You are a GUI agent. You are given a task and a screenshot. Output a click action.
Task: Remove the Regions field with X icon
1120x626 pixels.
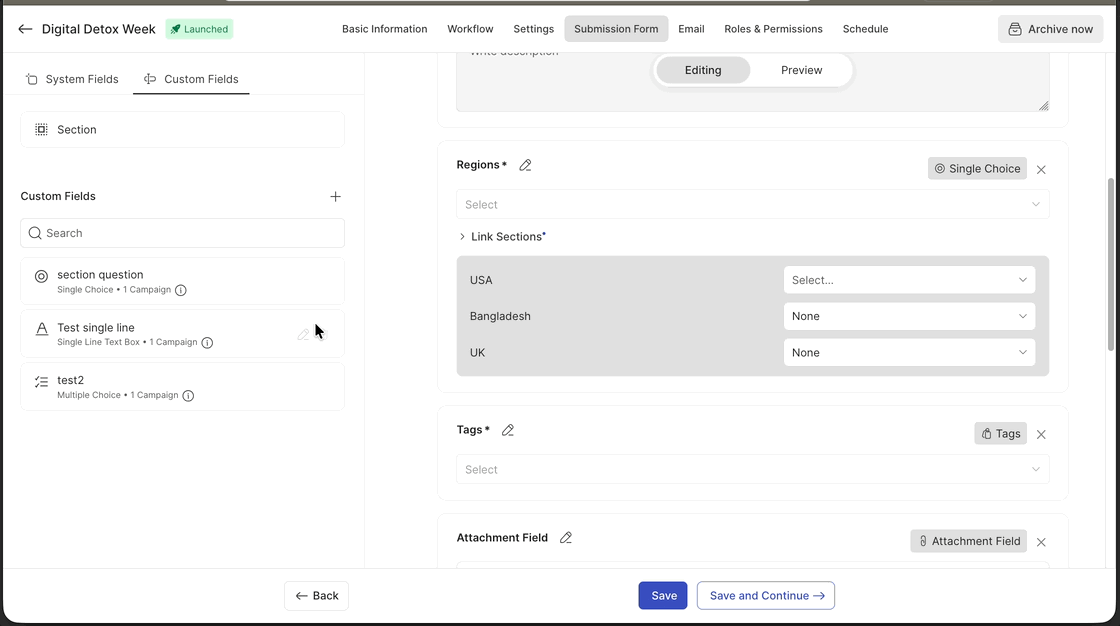tap(1041, 170)
